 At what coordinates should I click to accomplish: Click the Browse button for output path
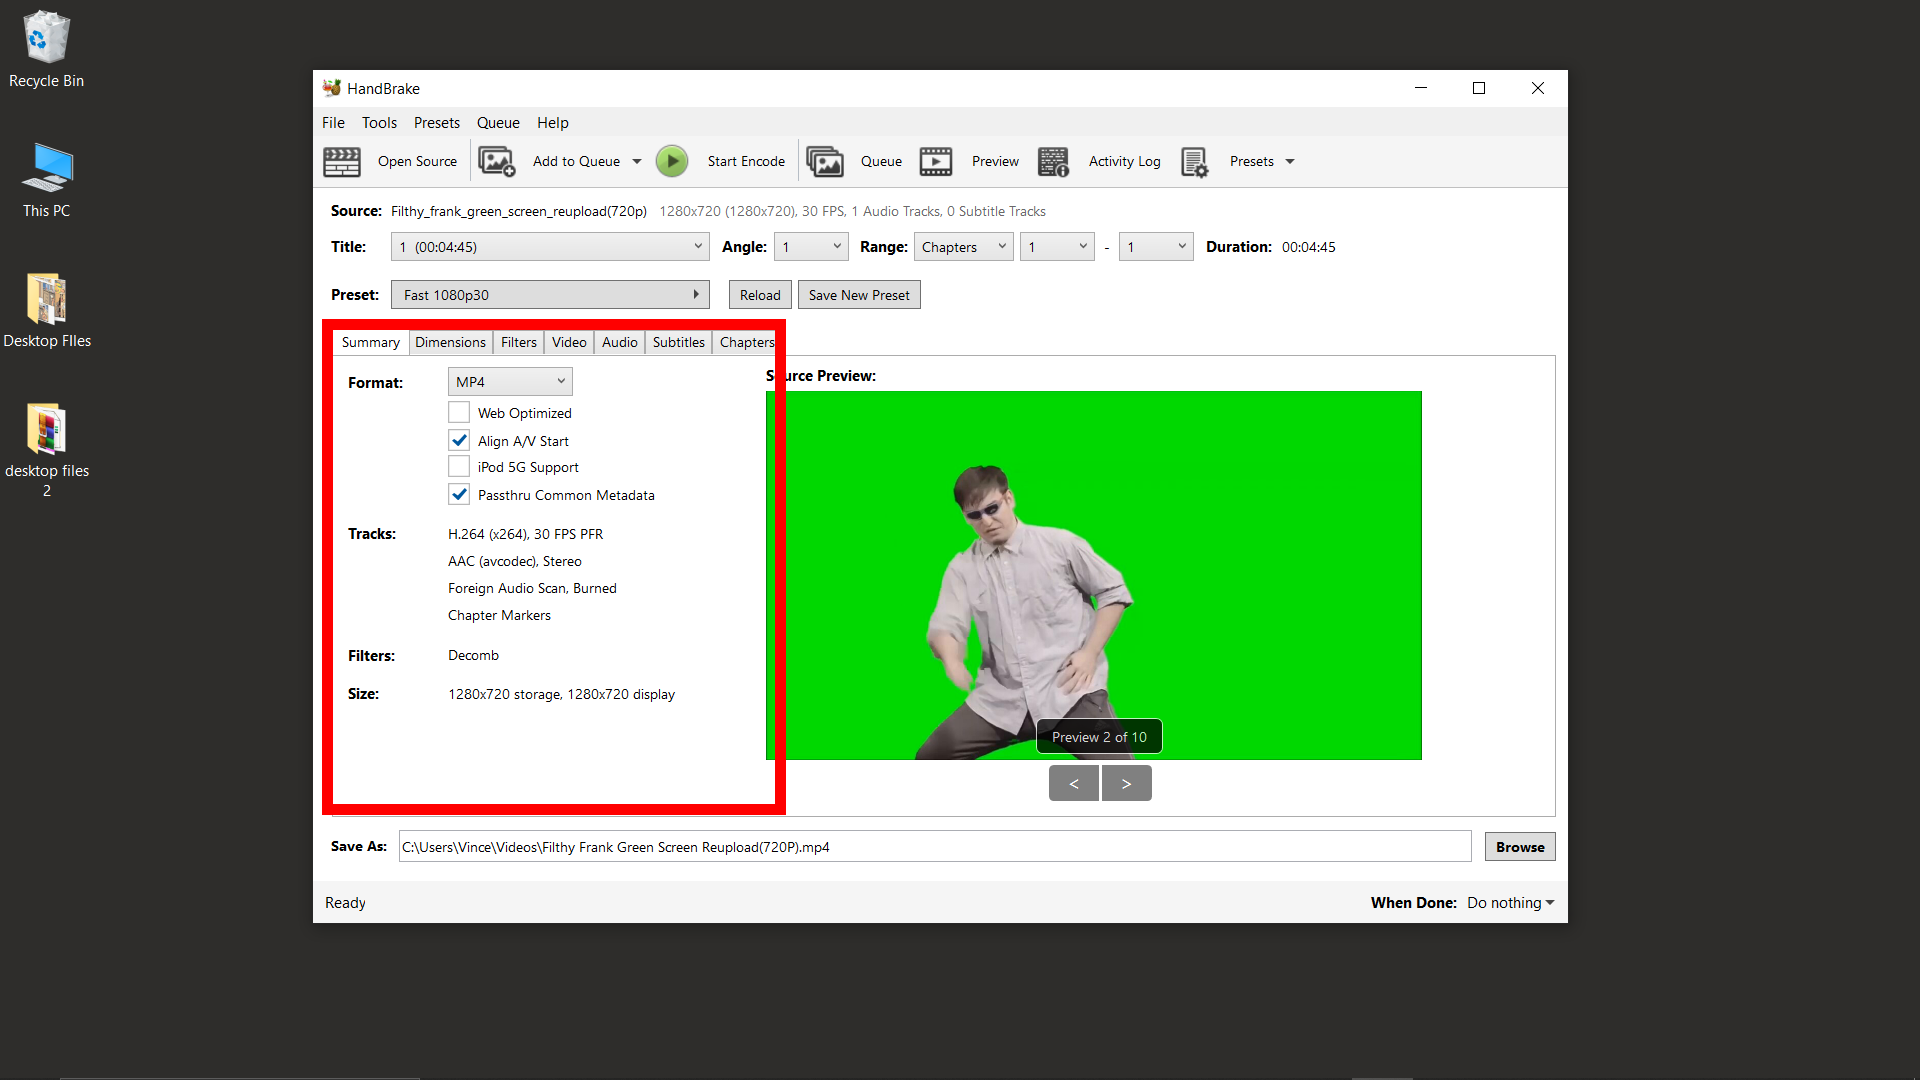(1519, 846)
